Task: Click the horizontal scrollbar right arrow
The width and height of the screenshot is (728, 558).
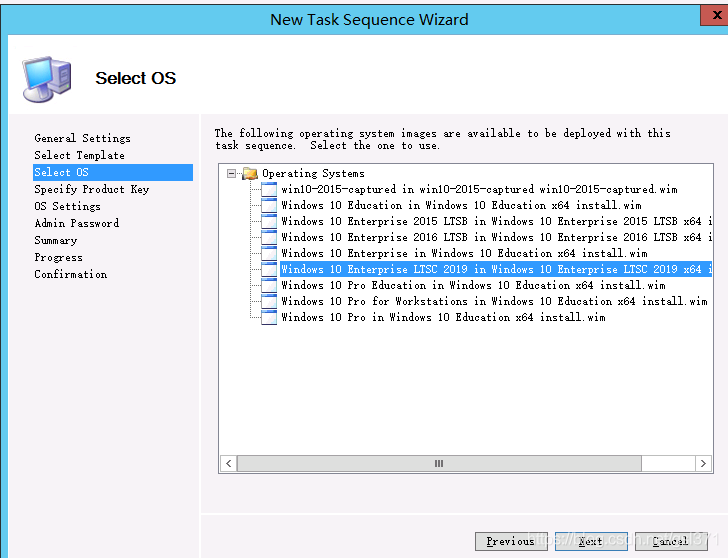Action: (703, 463)
